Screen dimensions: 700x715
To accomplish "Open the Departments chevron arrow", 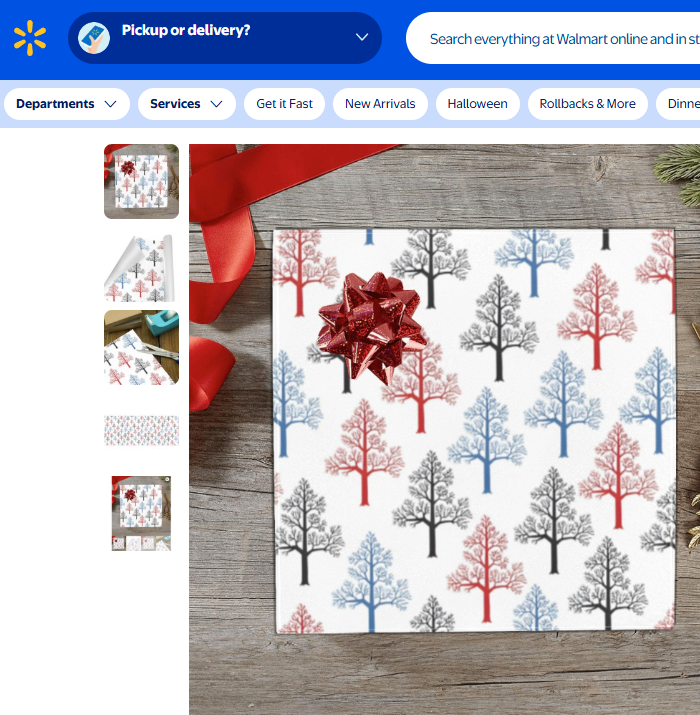I will pos(110,104).
